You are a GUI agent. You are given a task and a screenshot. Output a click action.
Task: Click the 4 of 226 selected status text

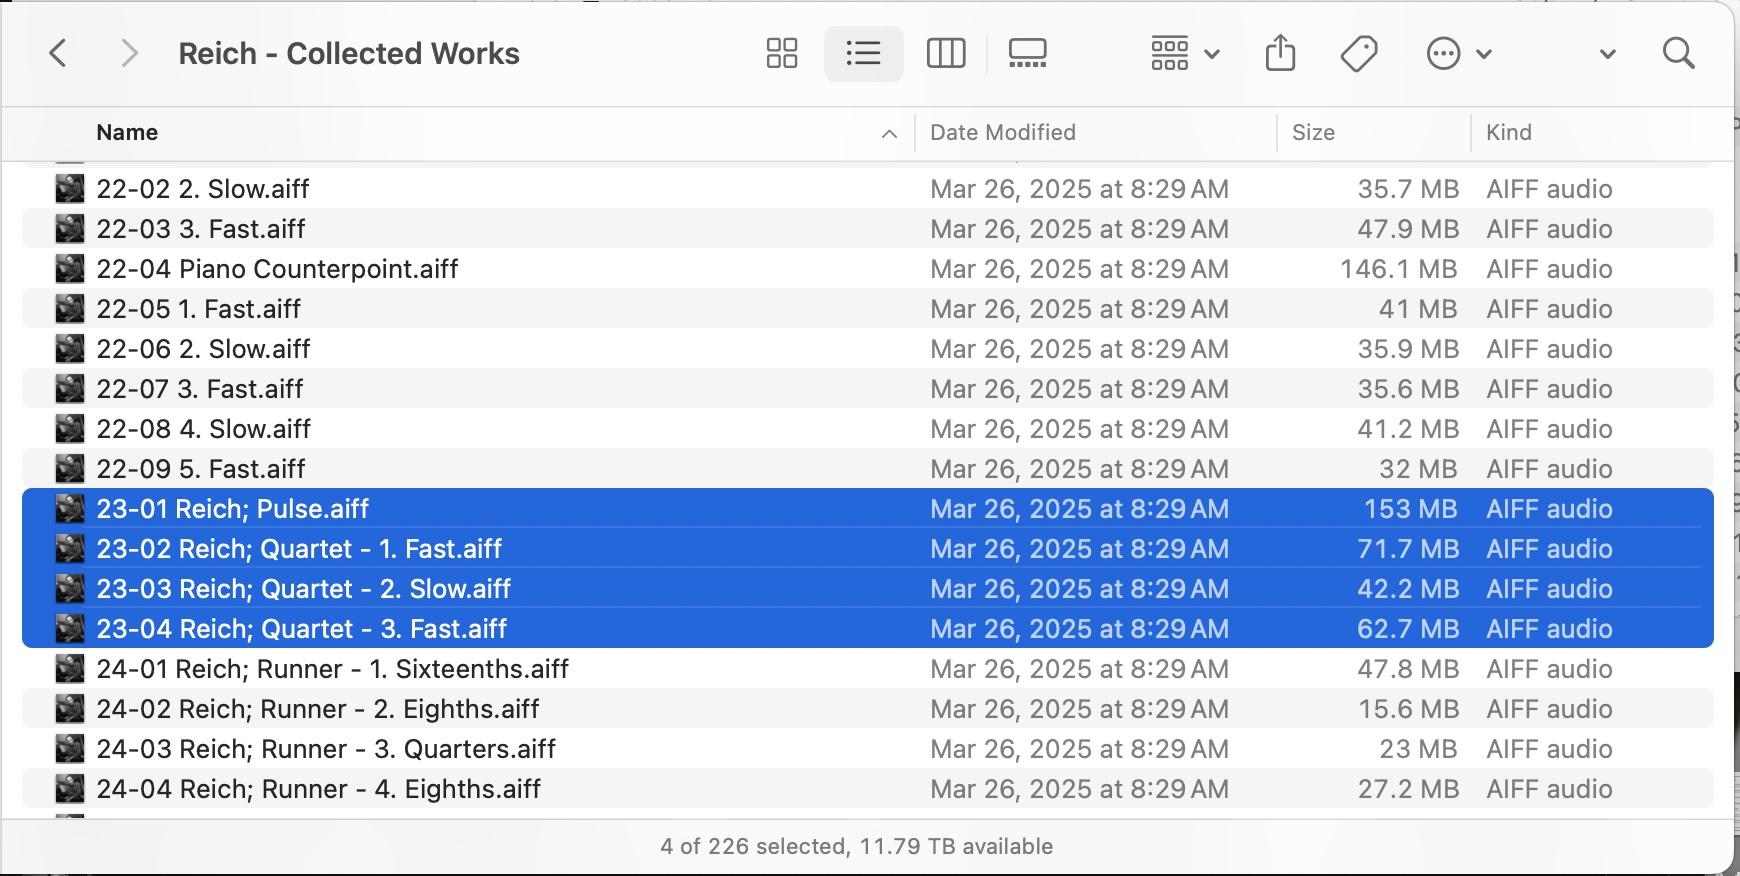tap(856, 846)
